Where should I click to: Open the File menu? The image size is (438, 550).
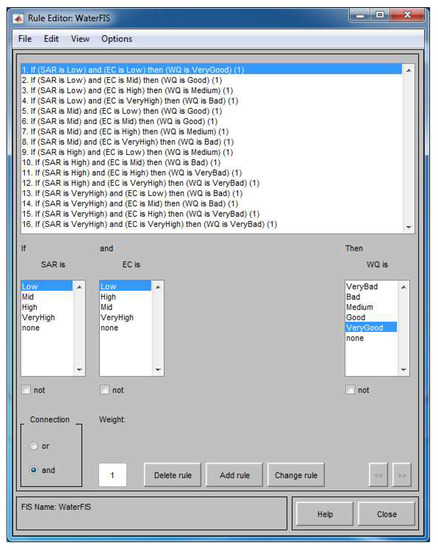[25, 39]
